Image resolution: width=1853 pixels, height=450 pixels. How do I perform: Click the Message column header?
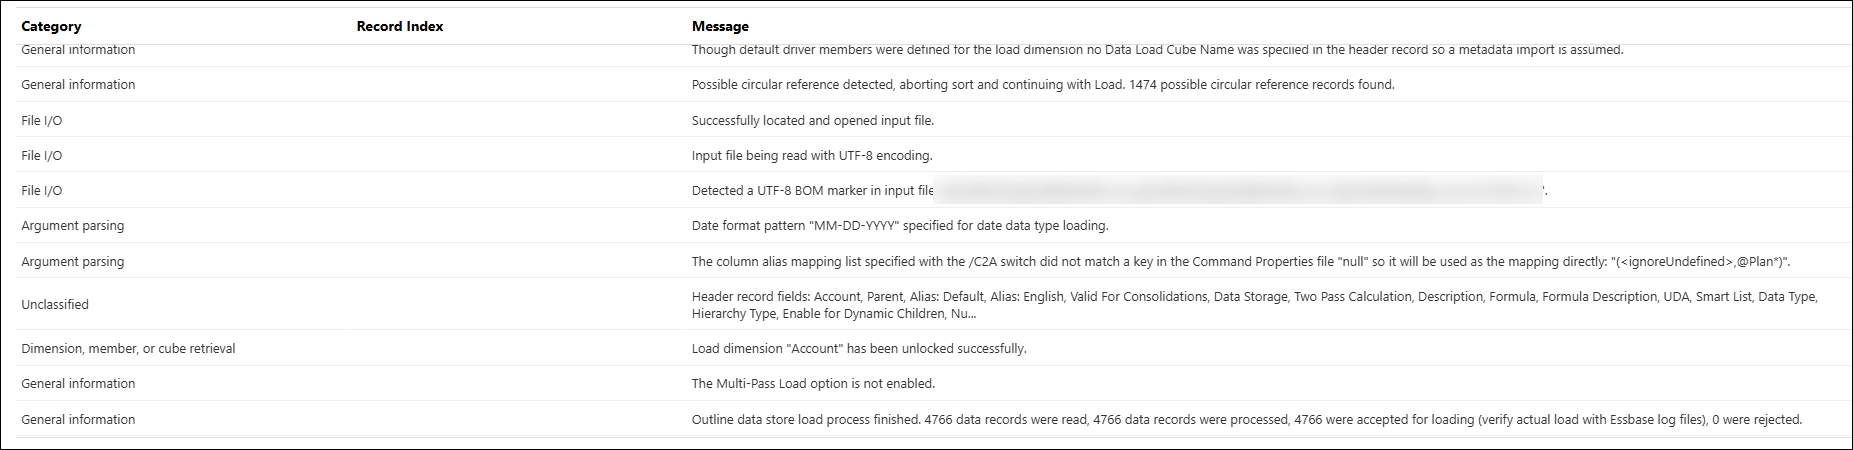pos(720,26)
